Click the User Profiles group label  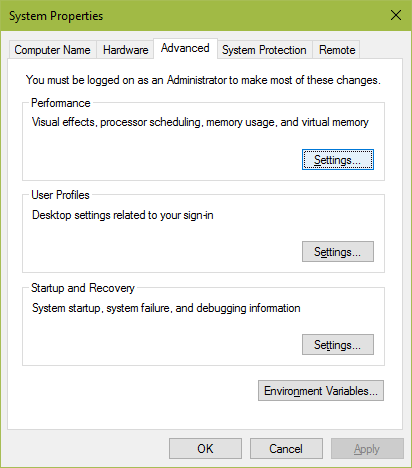pyautogui.click(x=60, y=195)
